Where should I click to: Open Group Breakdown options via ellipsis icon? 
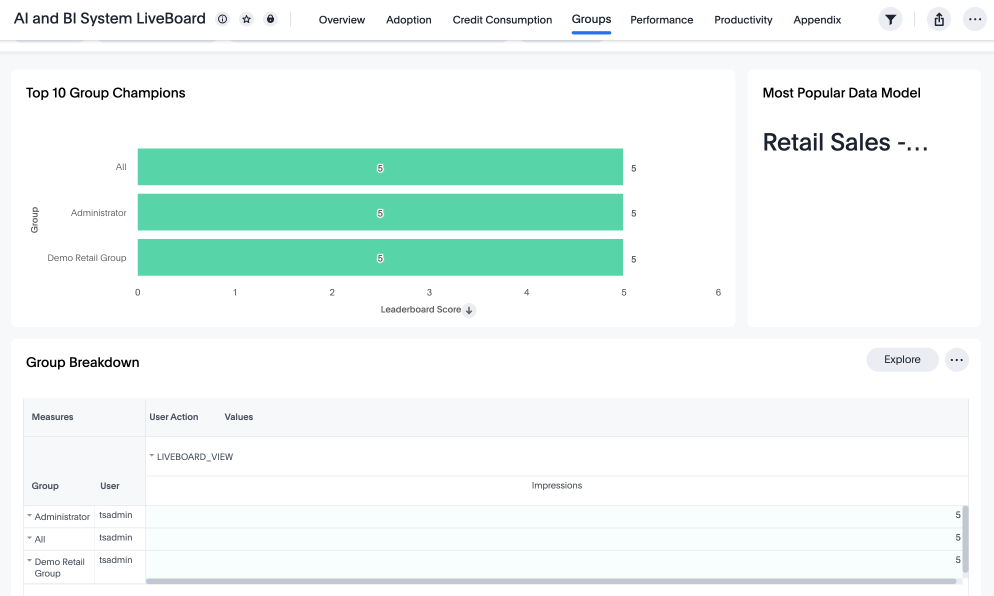tap(956, 359)
